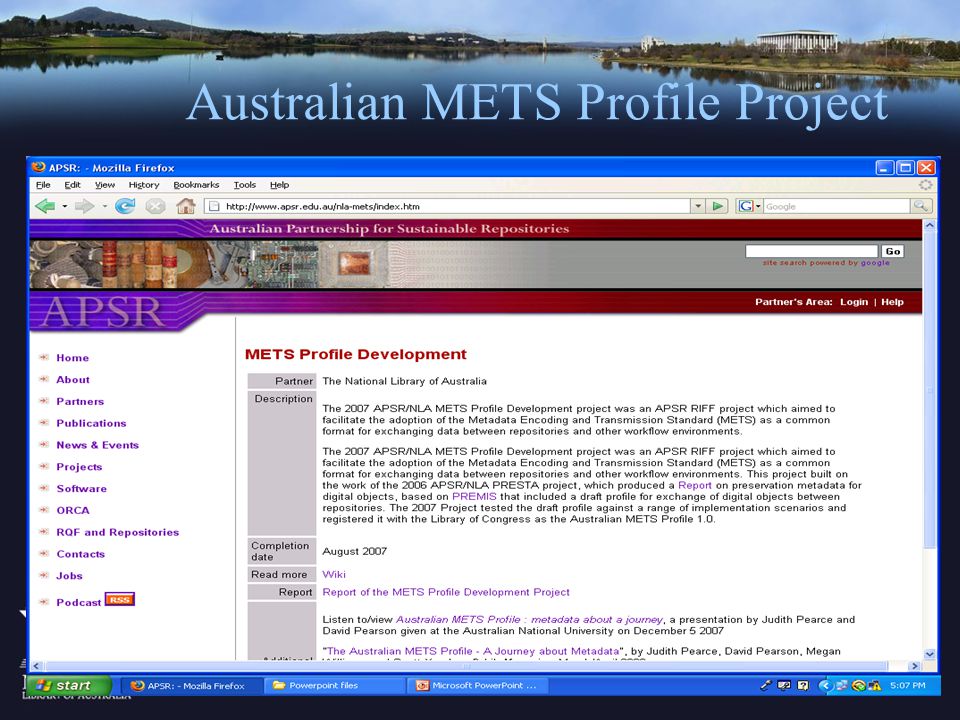
Task: Reload the page with the Refresh icon
Action: [x=126, y=206]
